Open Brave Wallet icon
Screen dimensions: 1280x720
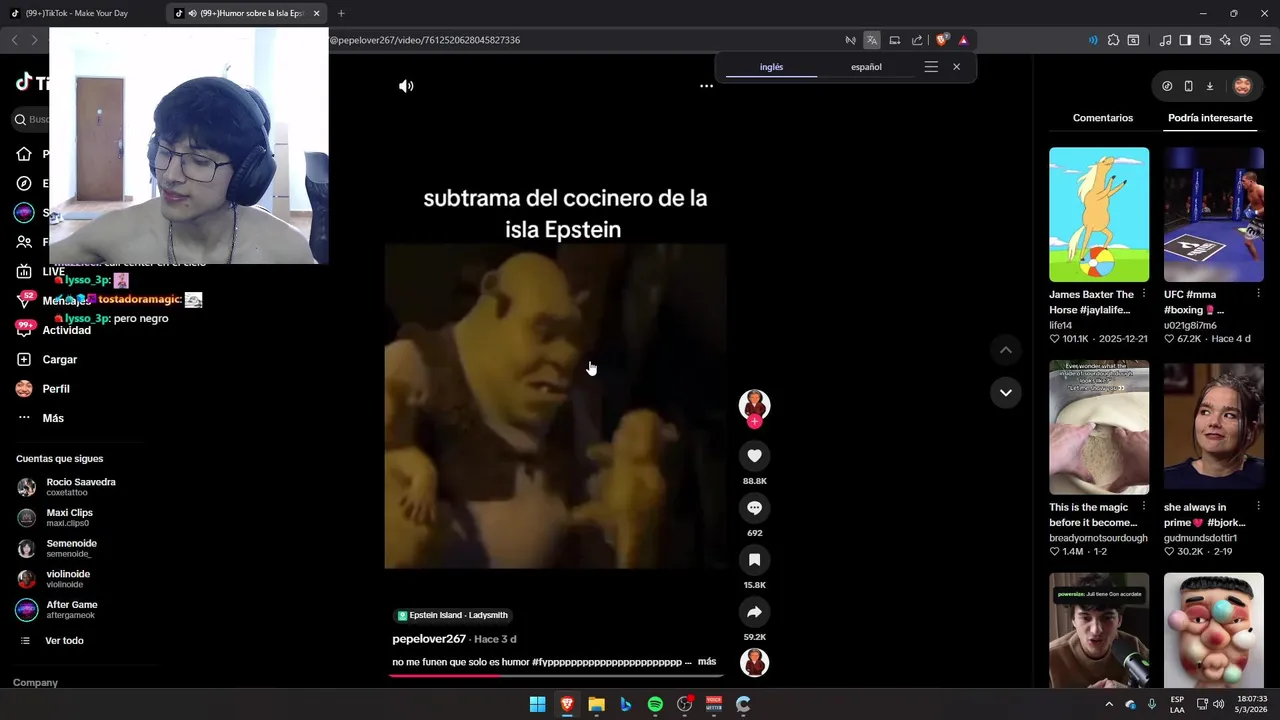coord(1205,40)
